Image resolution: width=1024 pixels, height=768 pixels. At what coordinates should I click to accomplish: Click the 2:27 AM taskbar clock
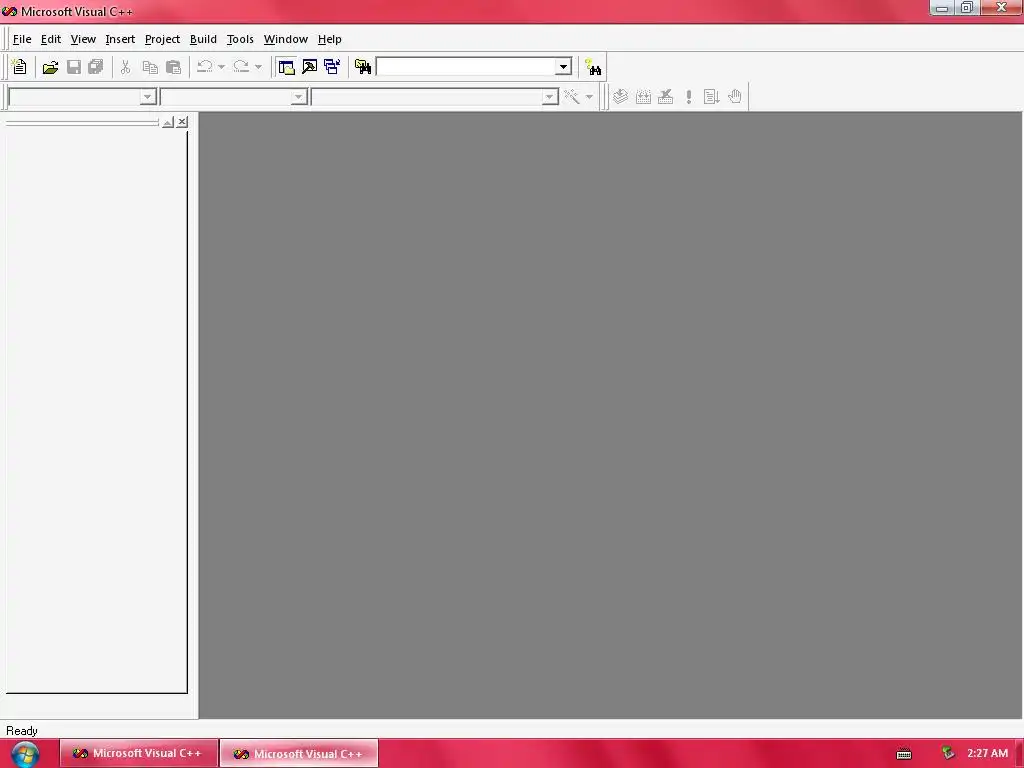coord(987,753)
